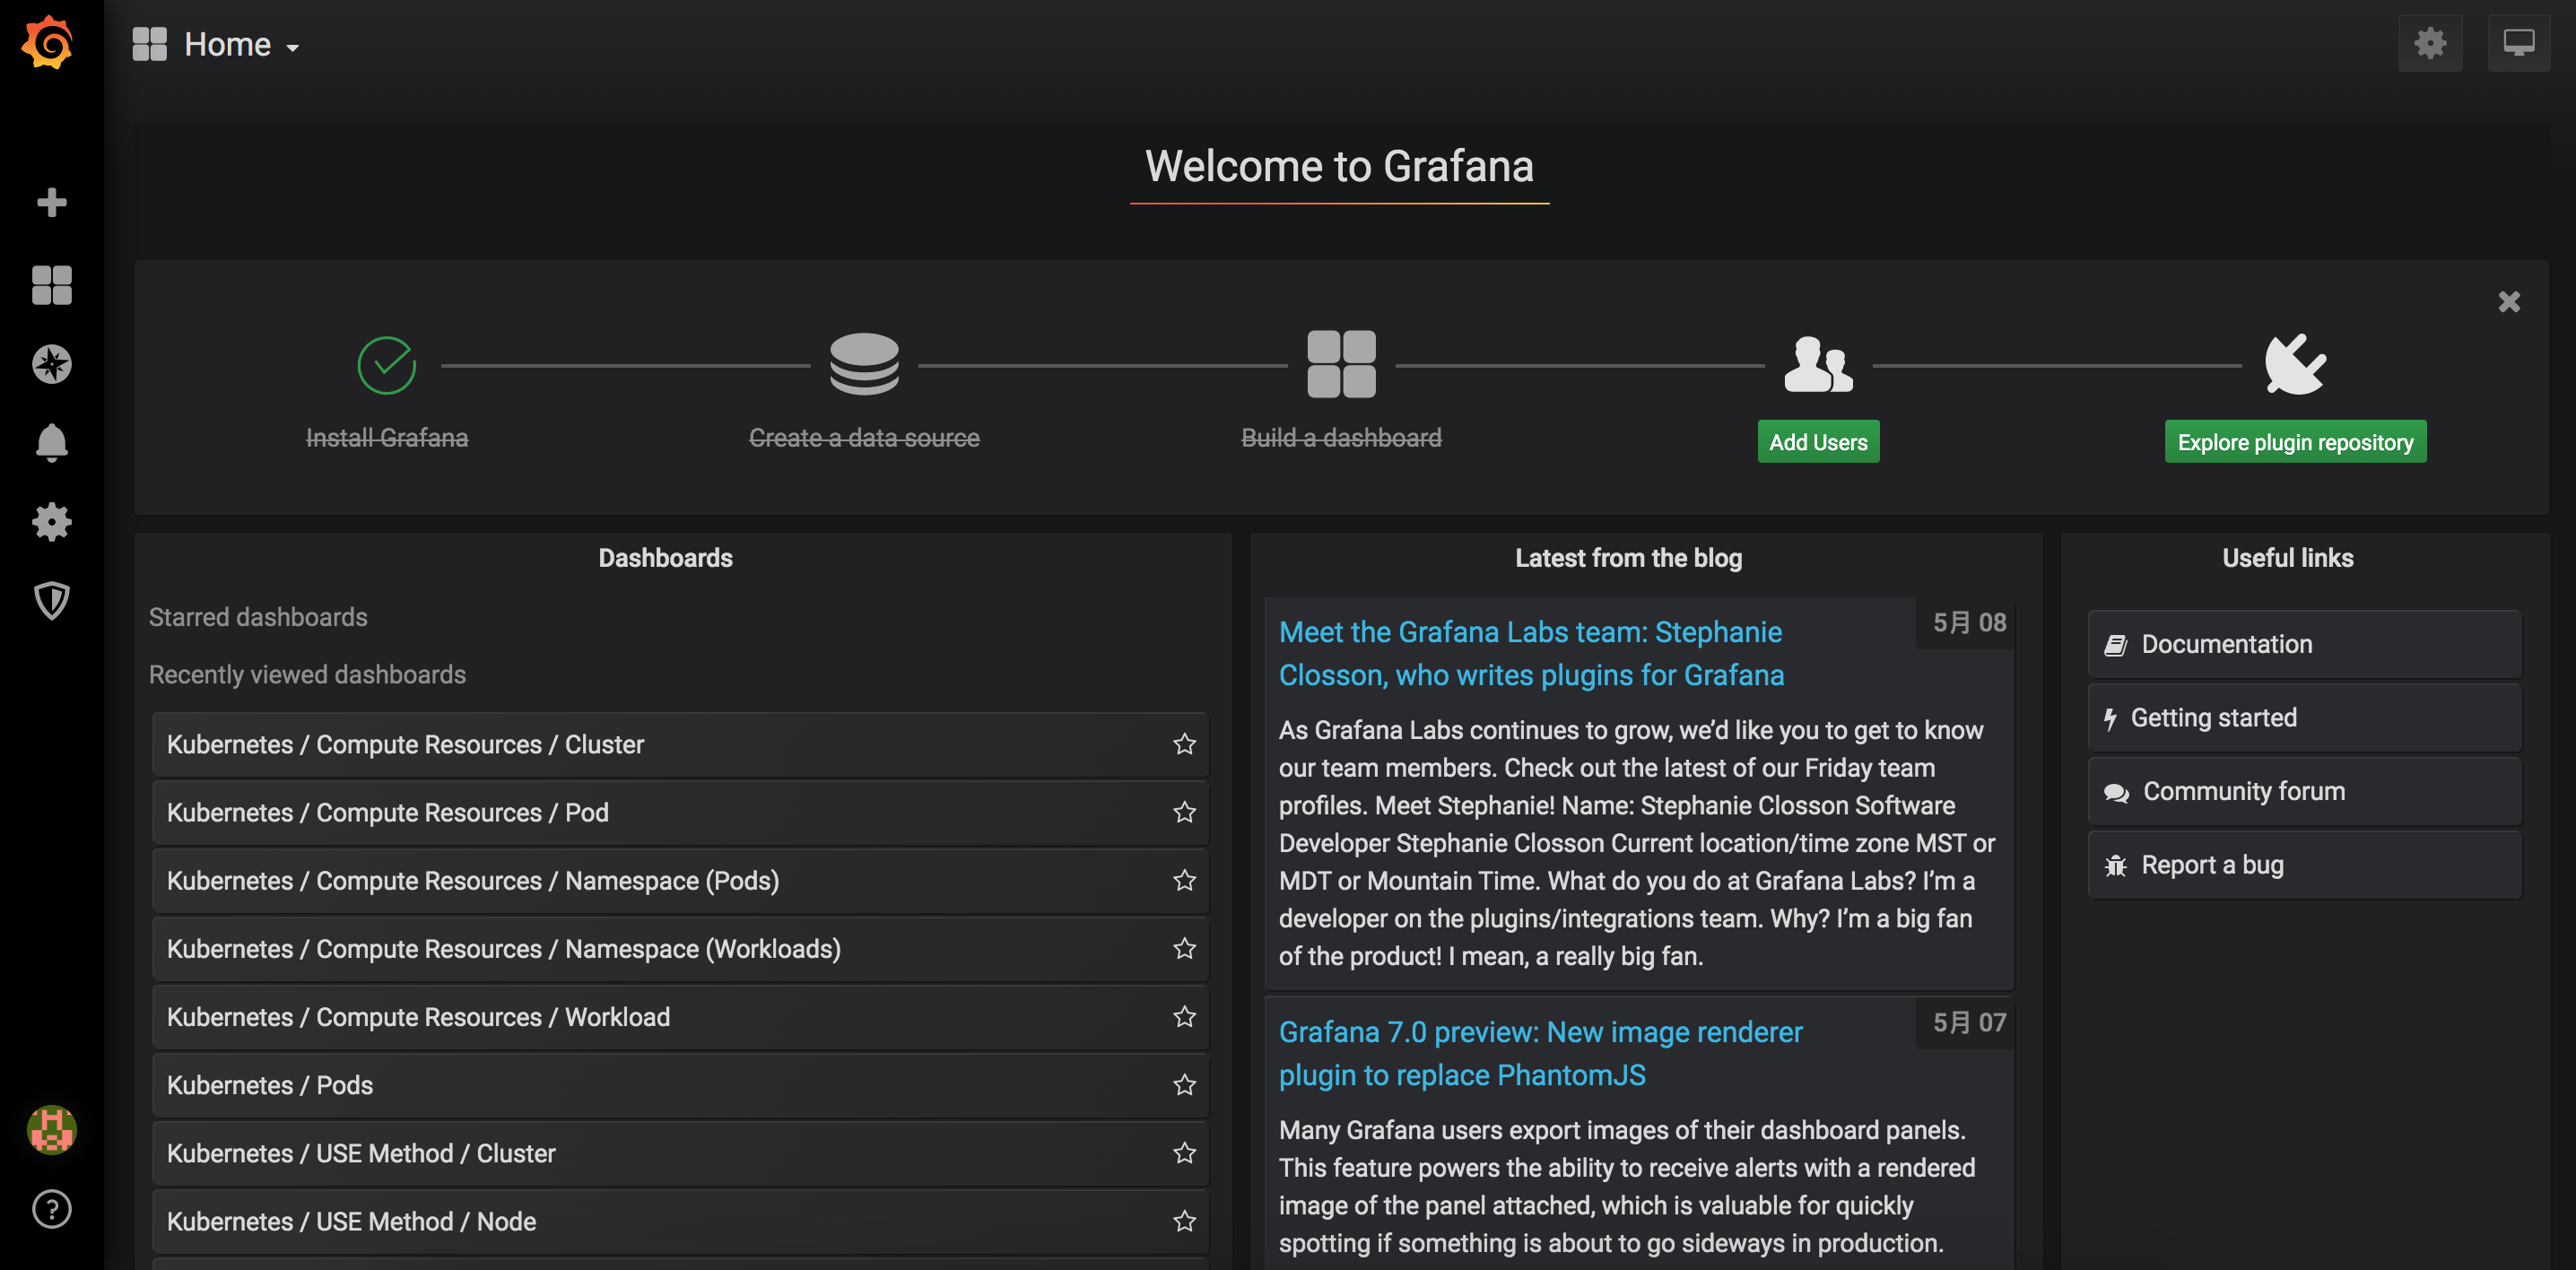Open the Community forum link
This screenshot has height=1270, width=2576.
[2304, 791]
